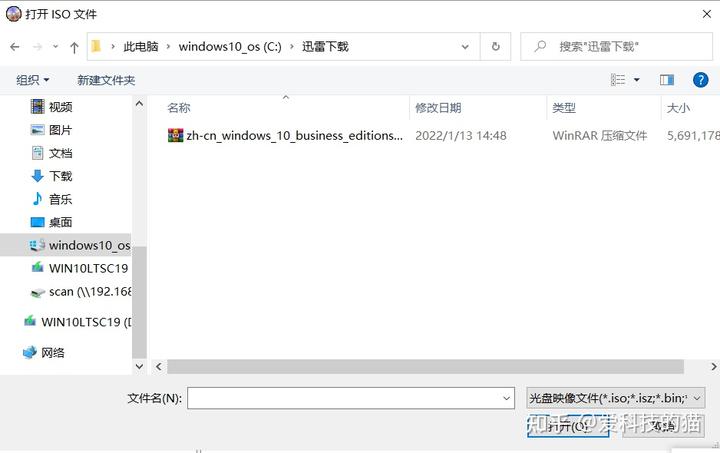
Task: Open 文档 in the navigation pane
Action: pyautogui.click(x=61, y=153)
